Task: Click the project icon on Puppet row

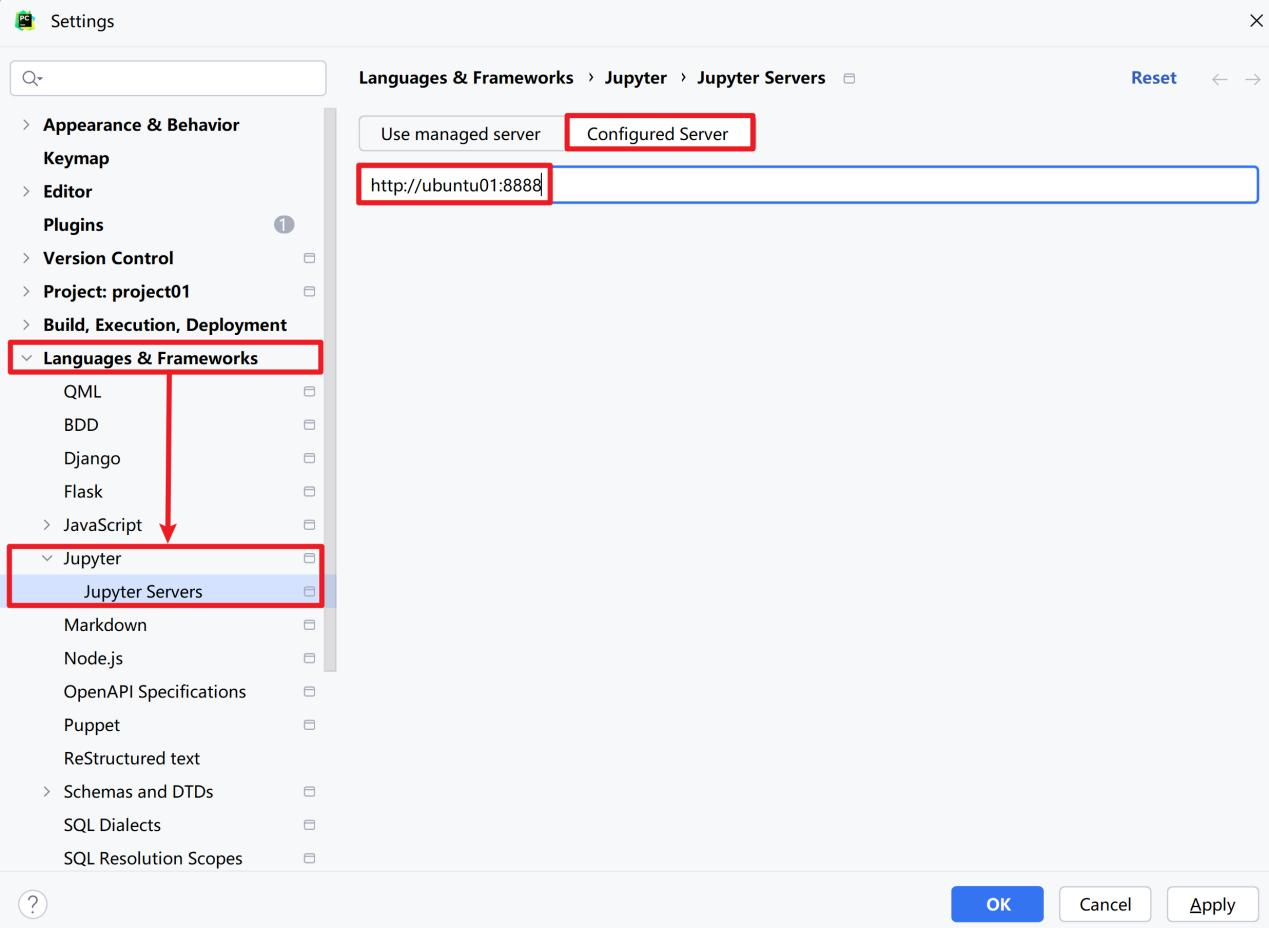Action: tap(309, 725)
